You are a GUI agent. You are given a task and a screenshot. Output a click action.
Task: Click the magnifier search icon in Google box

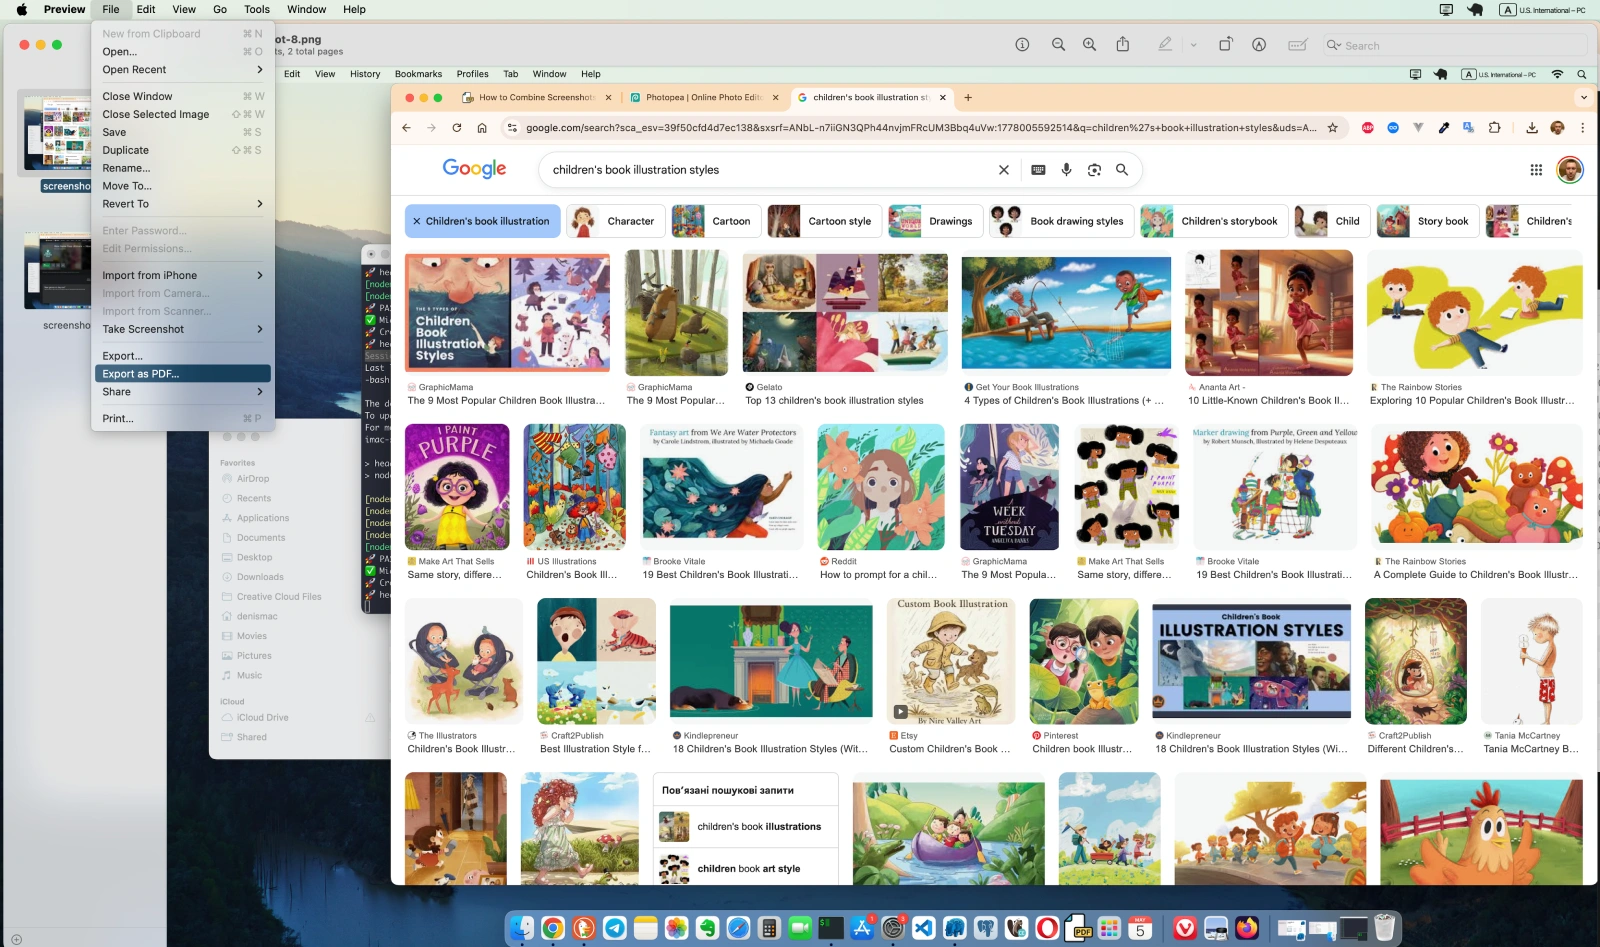[x=1122, y=170]
